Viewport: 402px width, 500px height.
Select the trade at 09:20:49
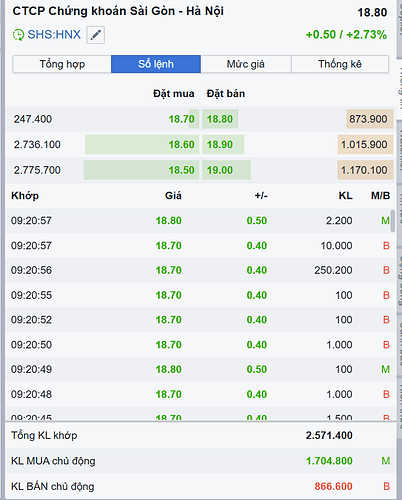[200, 369]
